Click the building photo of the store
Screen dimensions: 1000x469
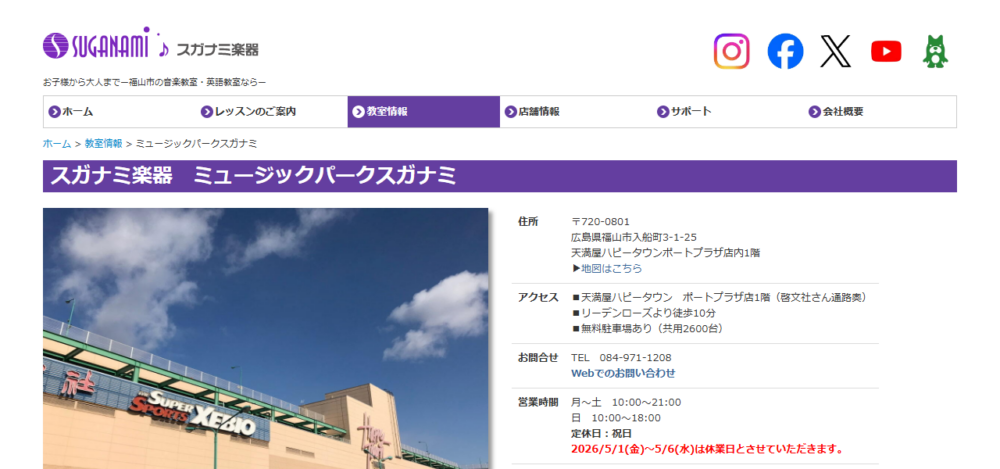coord(265,338)
